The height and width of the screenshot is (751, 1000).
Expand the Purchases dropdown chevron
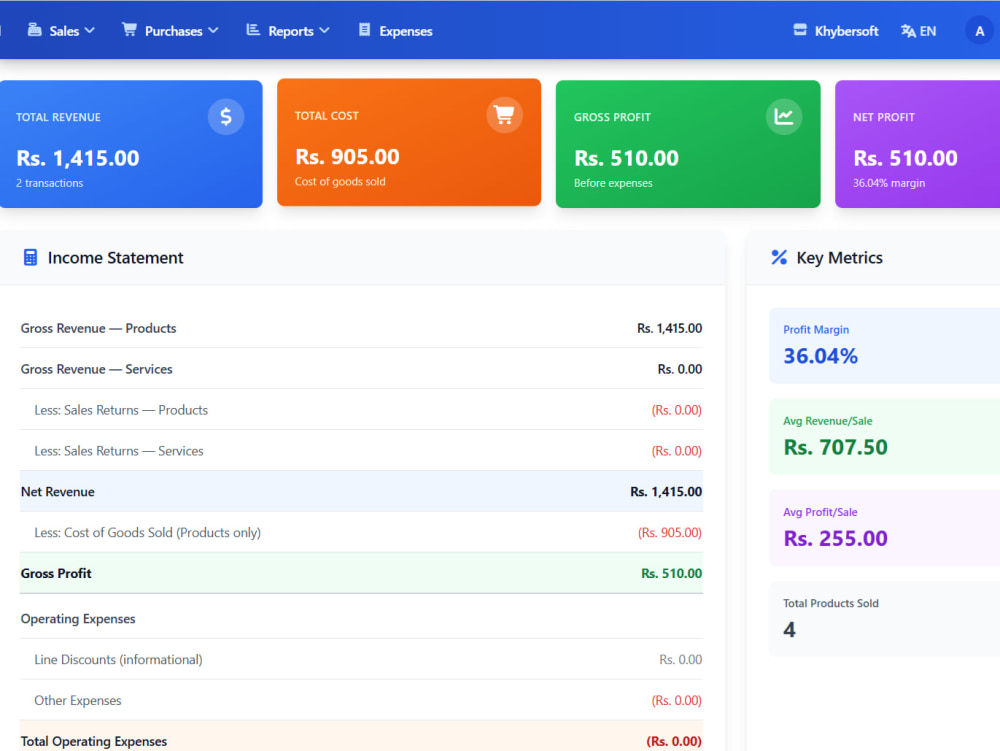coord(213,31)
